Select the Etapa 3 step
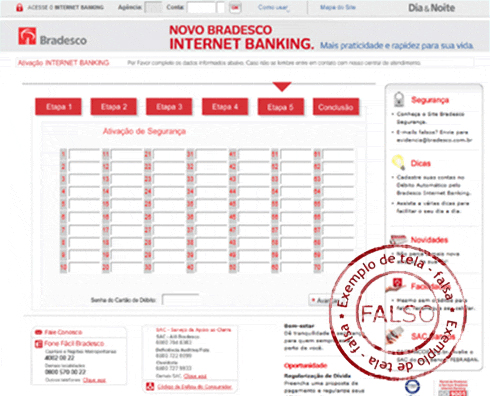The height and width of the screenshot is (396, 490). click(169, 107)
